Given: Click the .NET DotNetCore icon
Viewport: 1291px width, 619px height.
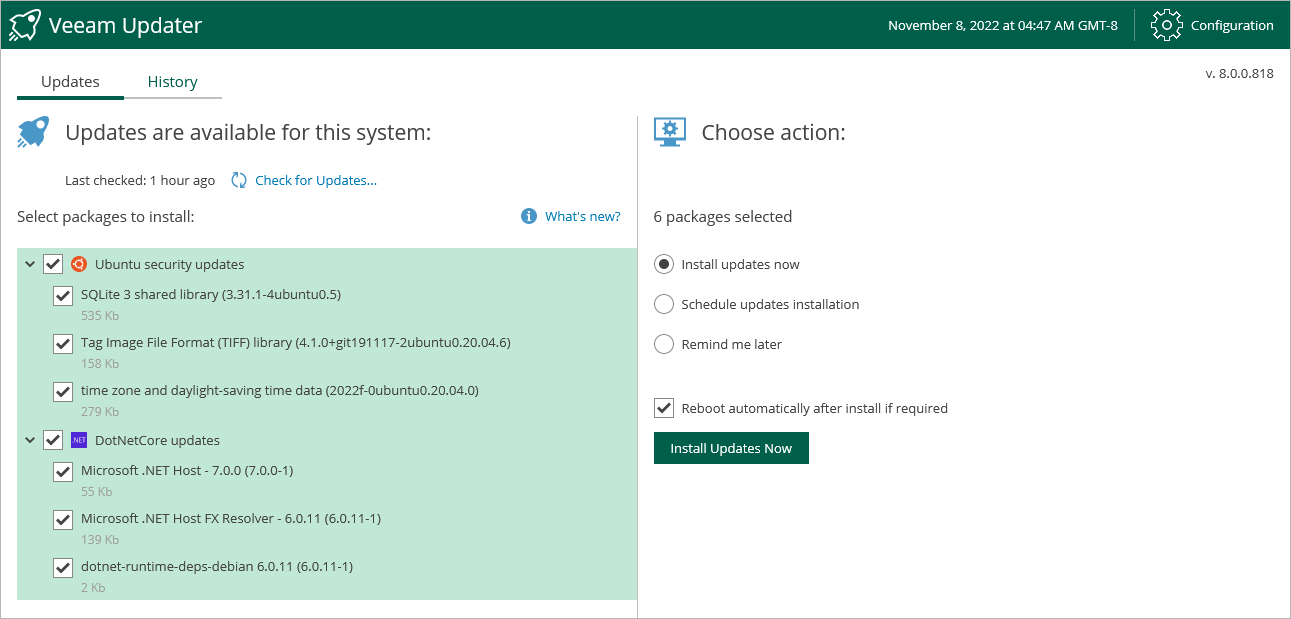Looking at the screenshot, I should point(79,440).
